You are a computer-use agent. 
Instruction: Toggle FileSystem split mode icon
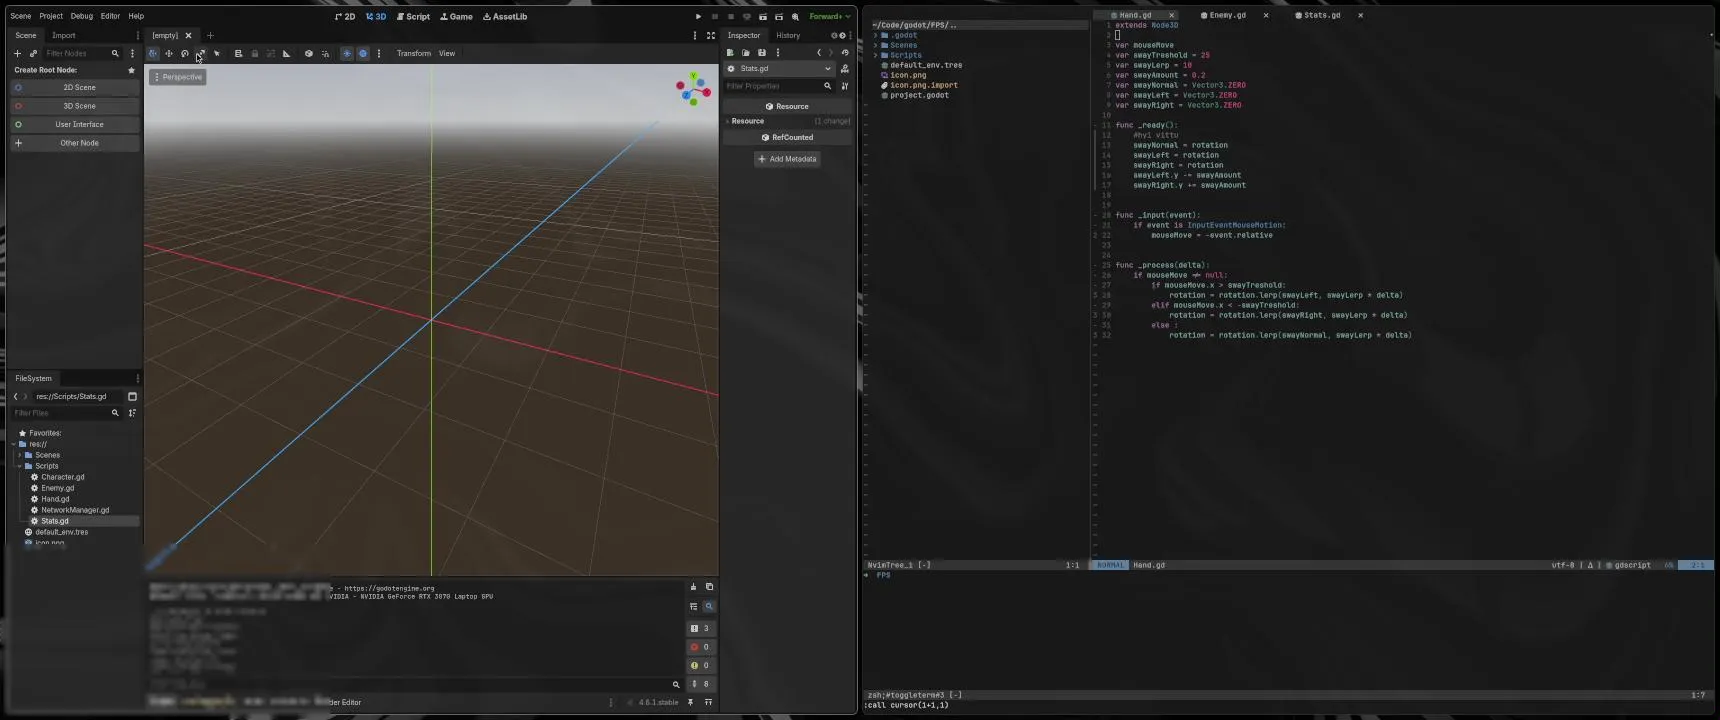point(132,396)
